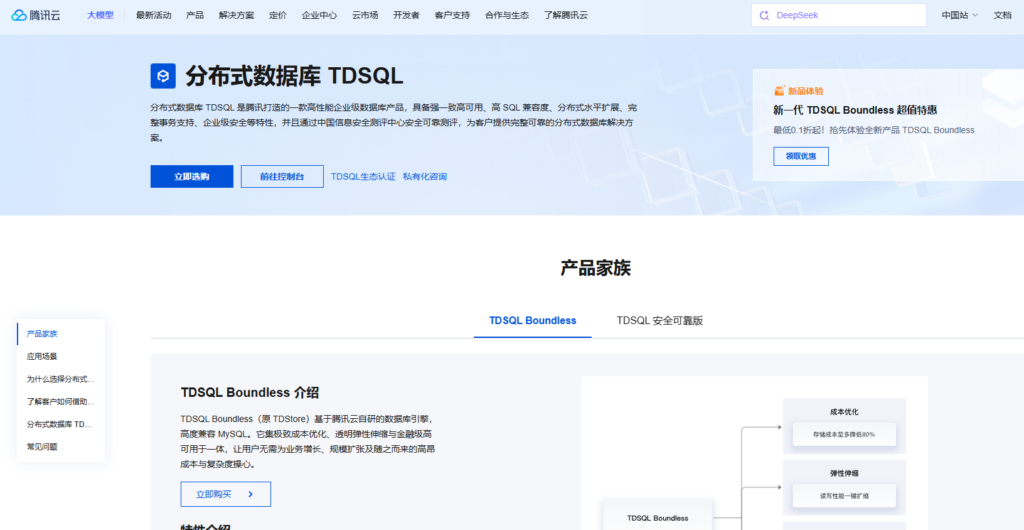Click the 立即购买 button
This screenshot has width=1024, height=530.
[225, 494]
